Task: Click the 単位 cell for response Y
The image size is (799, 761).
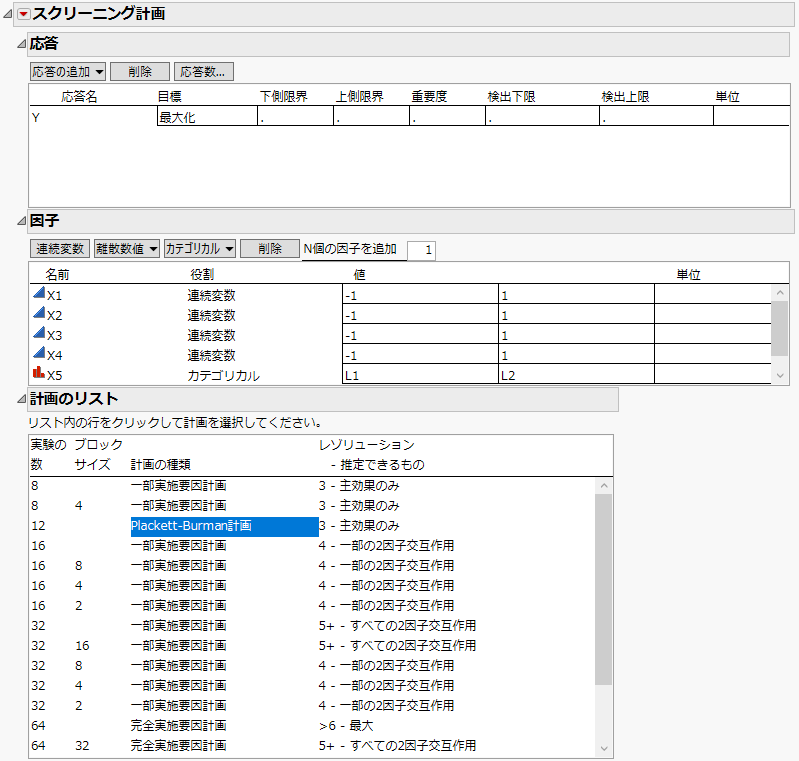Action: pos(751,117)
